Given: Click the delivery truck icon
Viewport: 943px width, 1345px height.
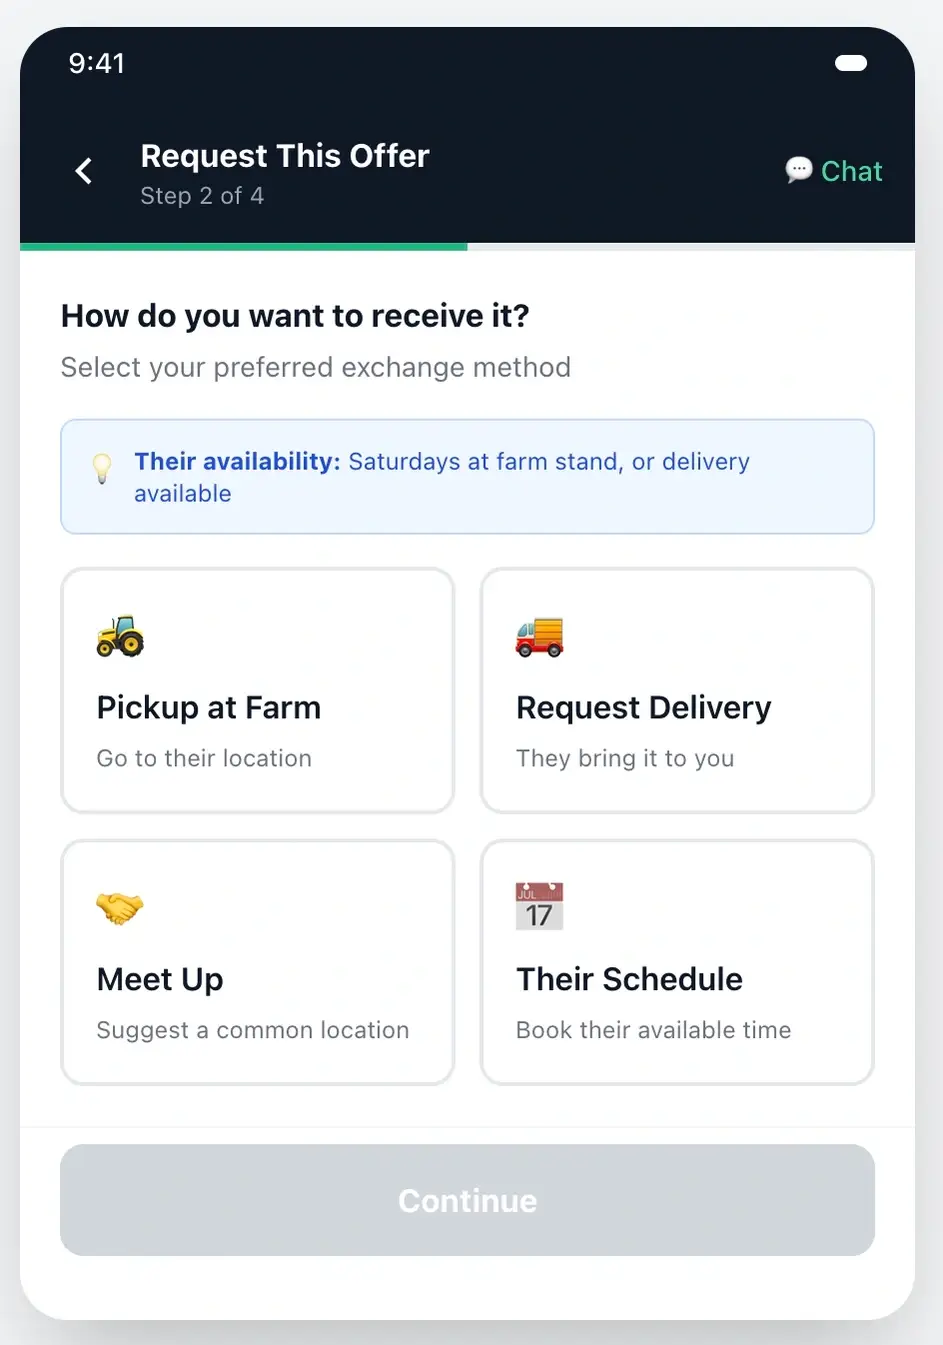Looking at the screenshot, I should point(538,636).
